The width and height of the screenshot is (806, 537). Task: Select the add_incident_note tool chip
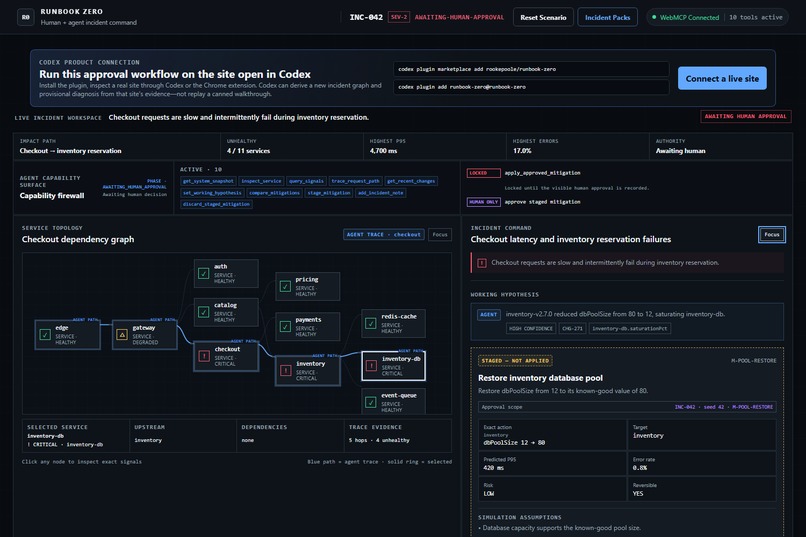pos(380,193)
